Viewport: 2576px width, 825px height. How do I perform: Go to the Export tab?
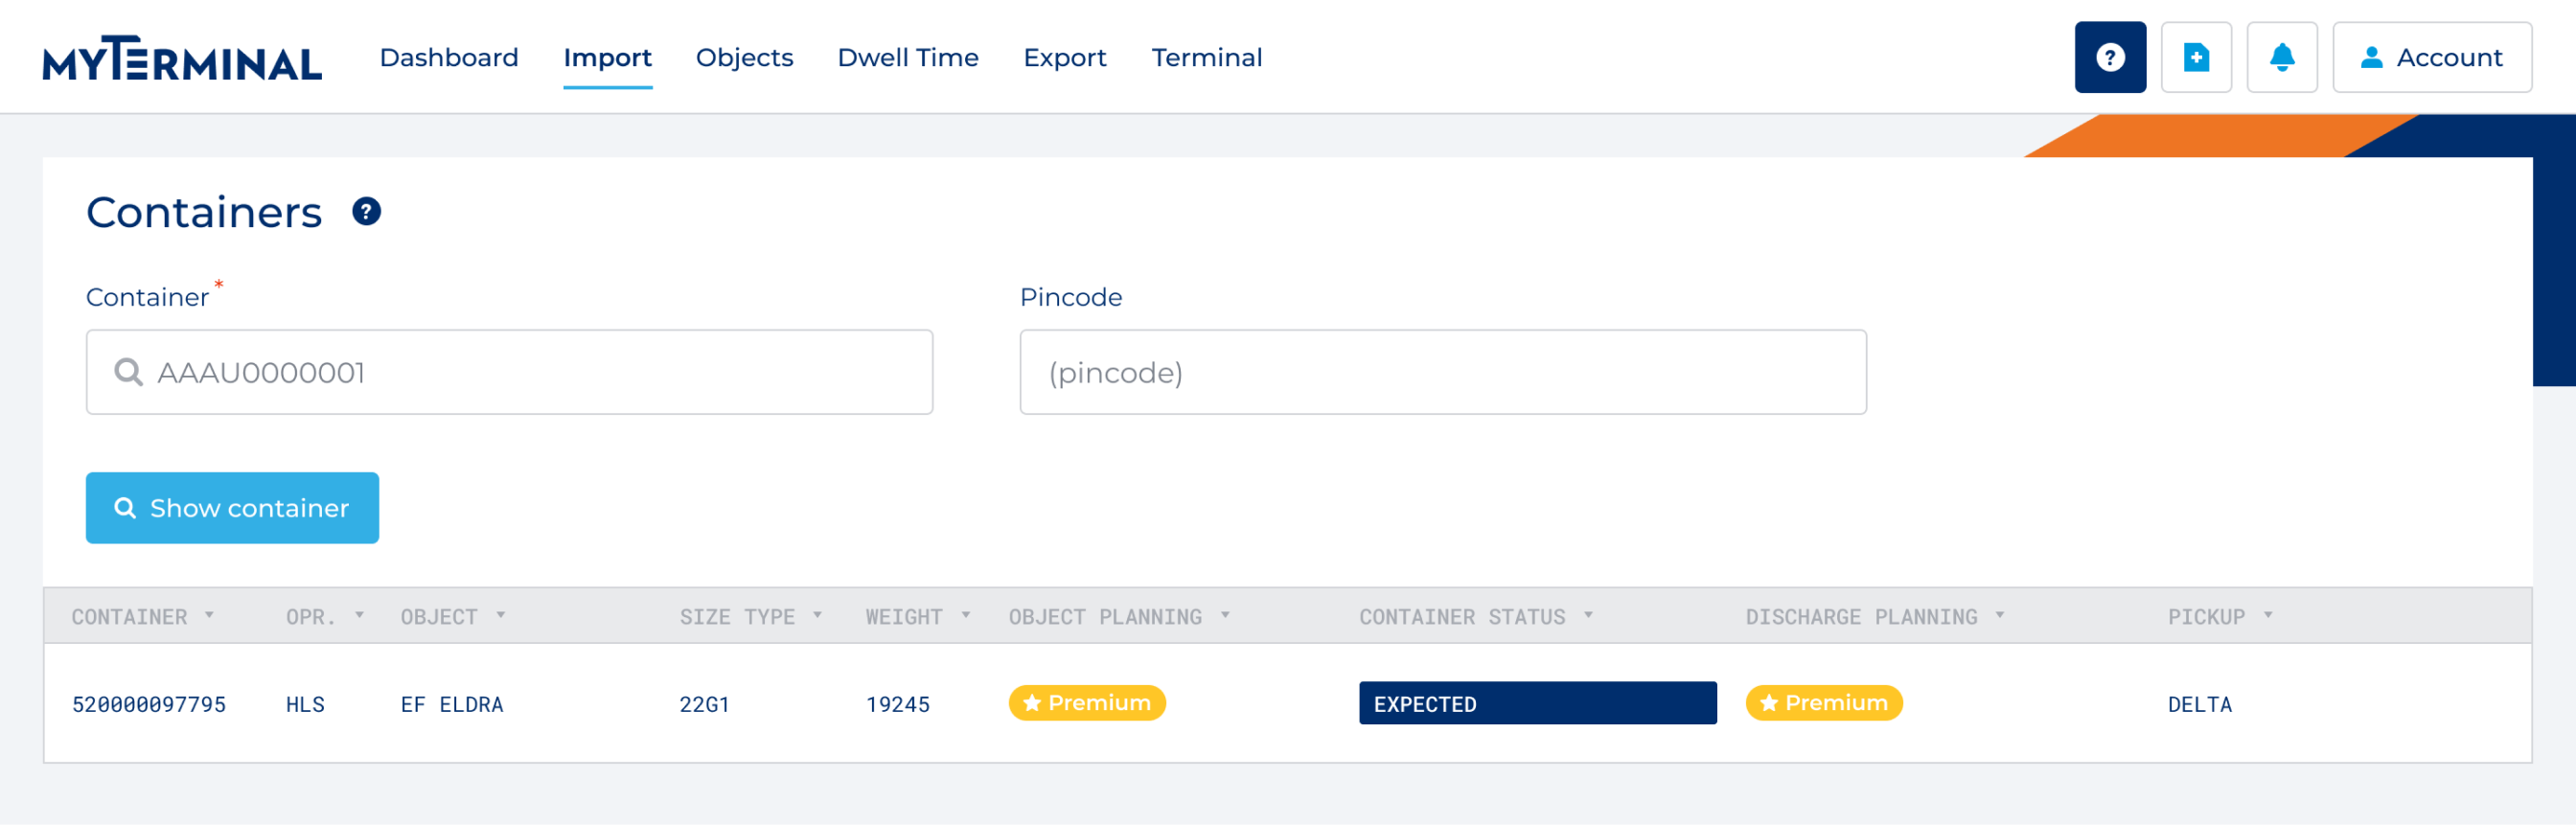point(1064,58)
